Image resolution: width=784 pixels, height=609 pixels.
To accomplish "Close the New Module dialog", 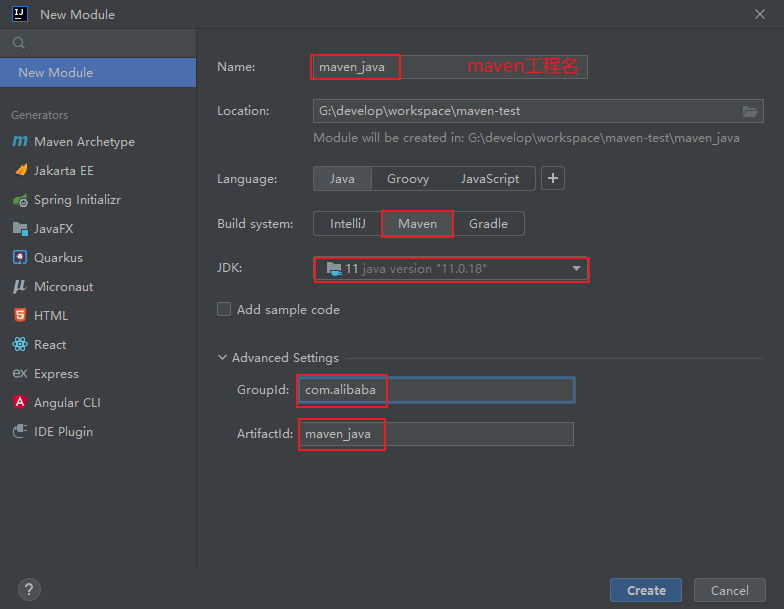I will tap(760, 14).
